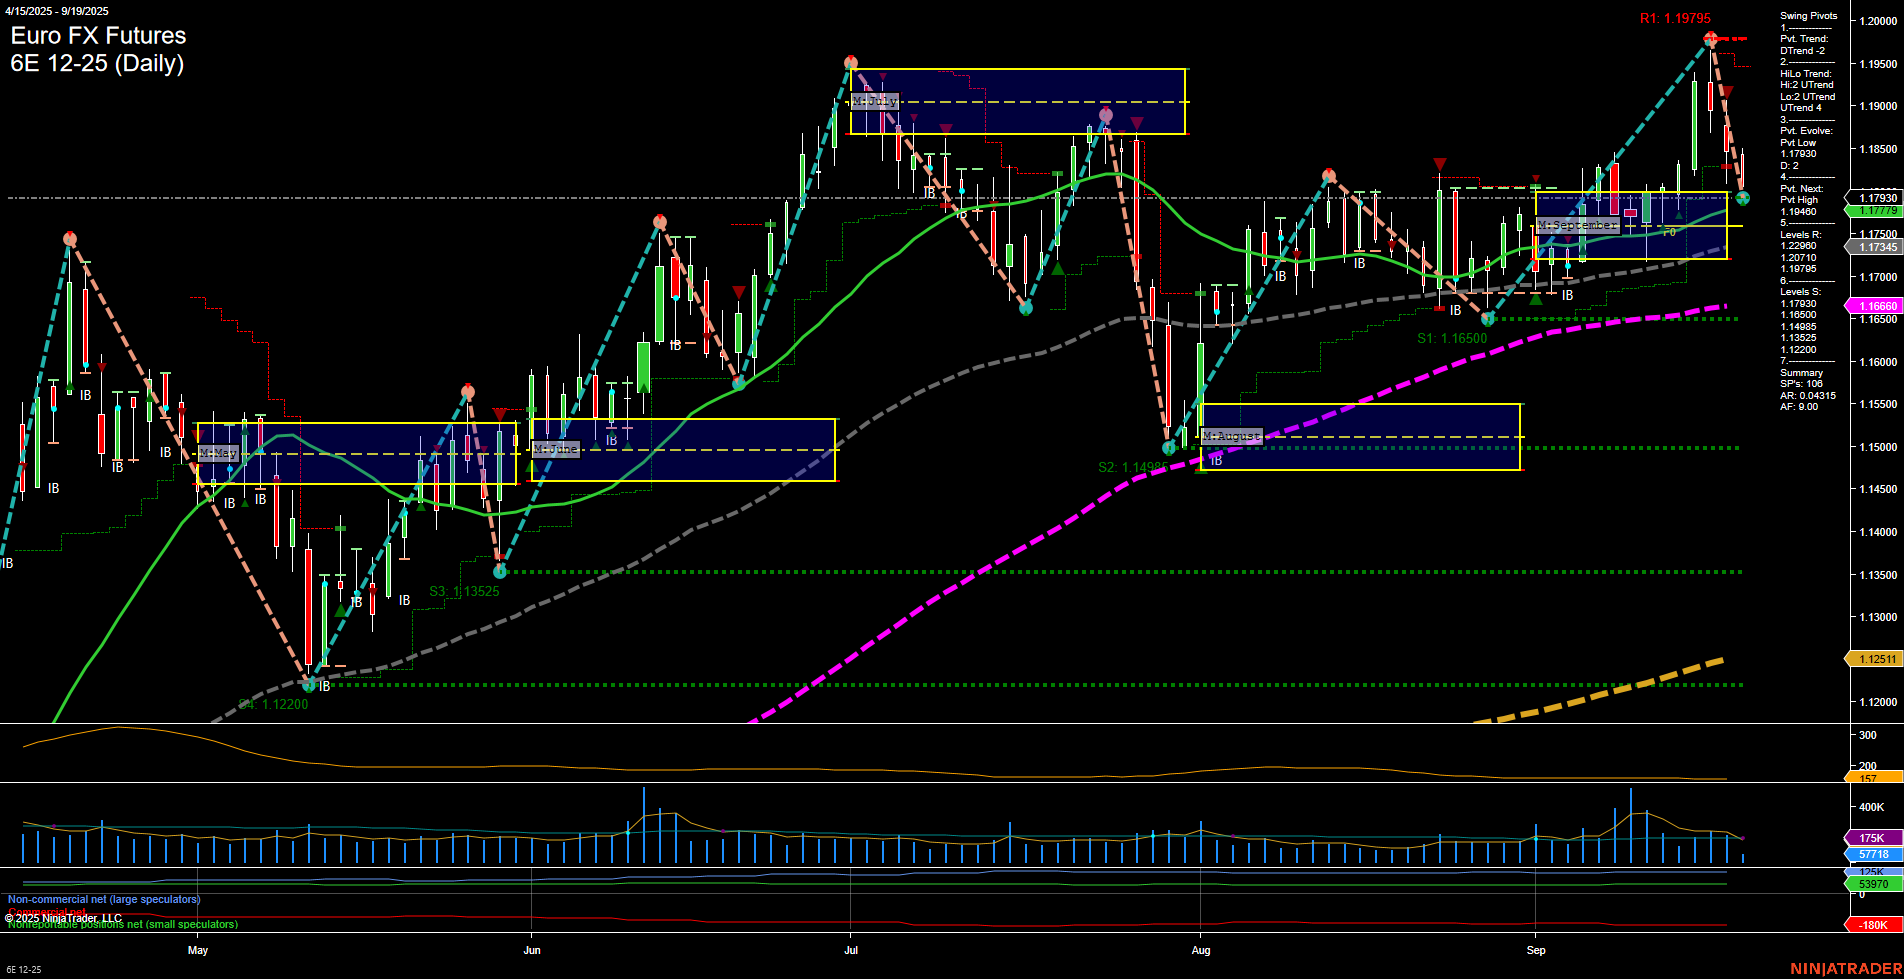Select the 'S1: 1.16500' support label
The width and height of the screenshot is (1904, 979).
[1452, 339]
